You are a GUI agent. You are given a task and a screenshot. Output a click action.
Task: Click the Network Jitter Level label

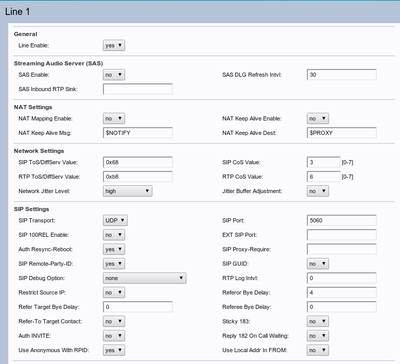pyautogui.click(x=44, y=191)
